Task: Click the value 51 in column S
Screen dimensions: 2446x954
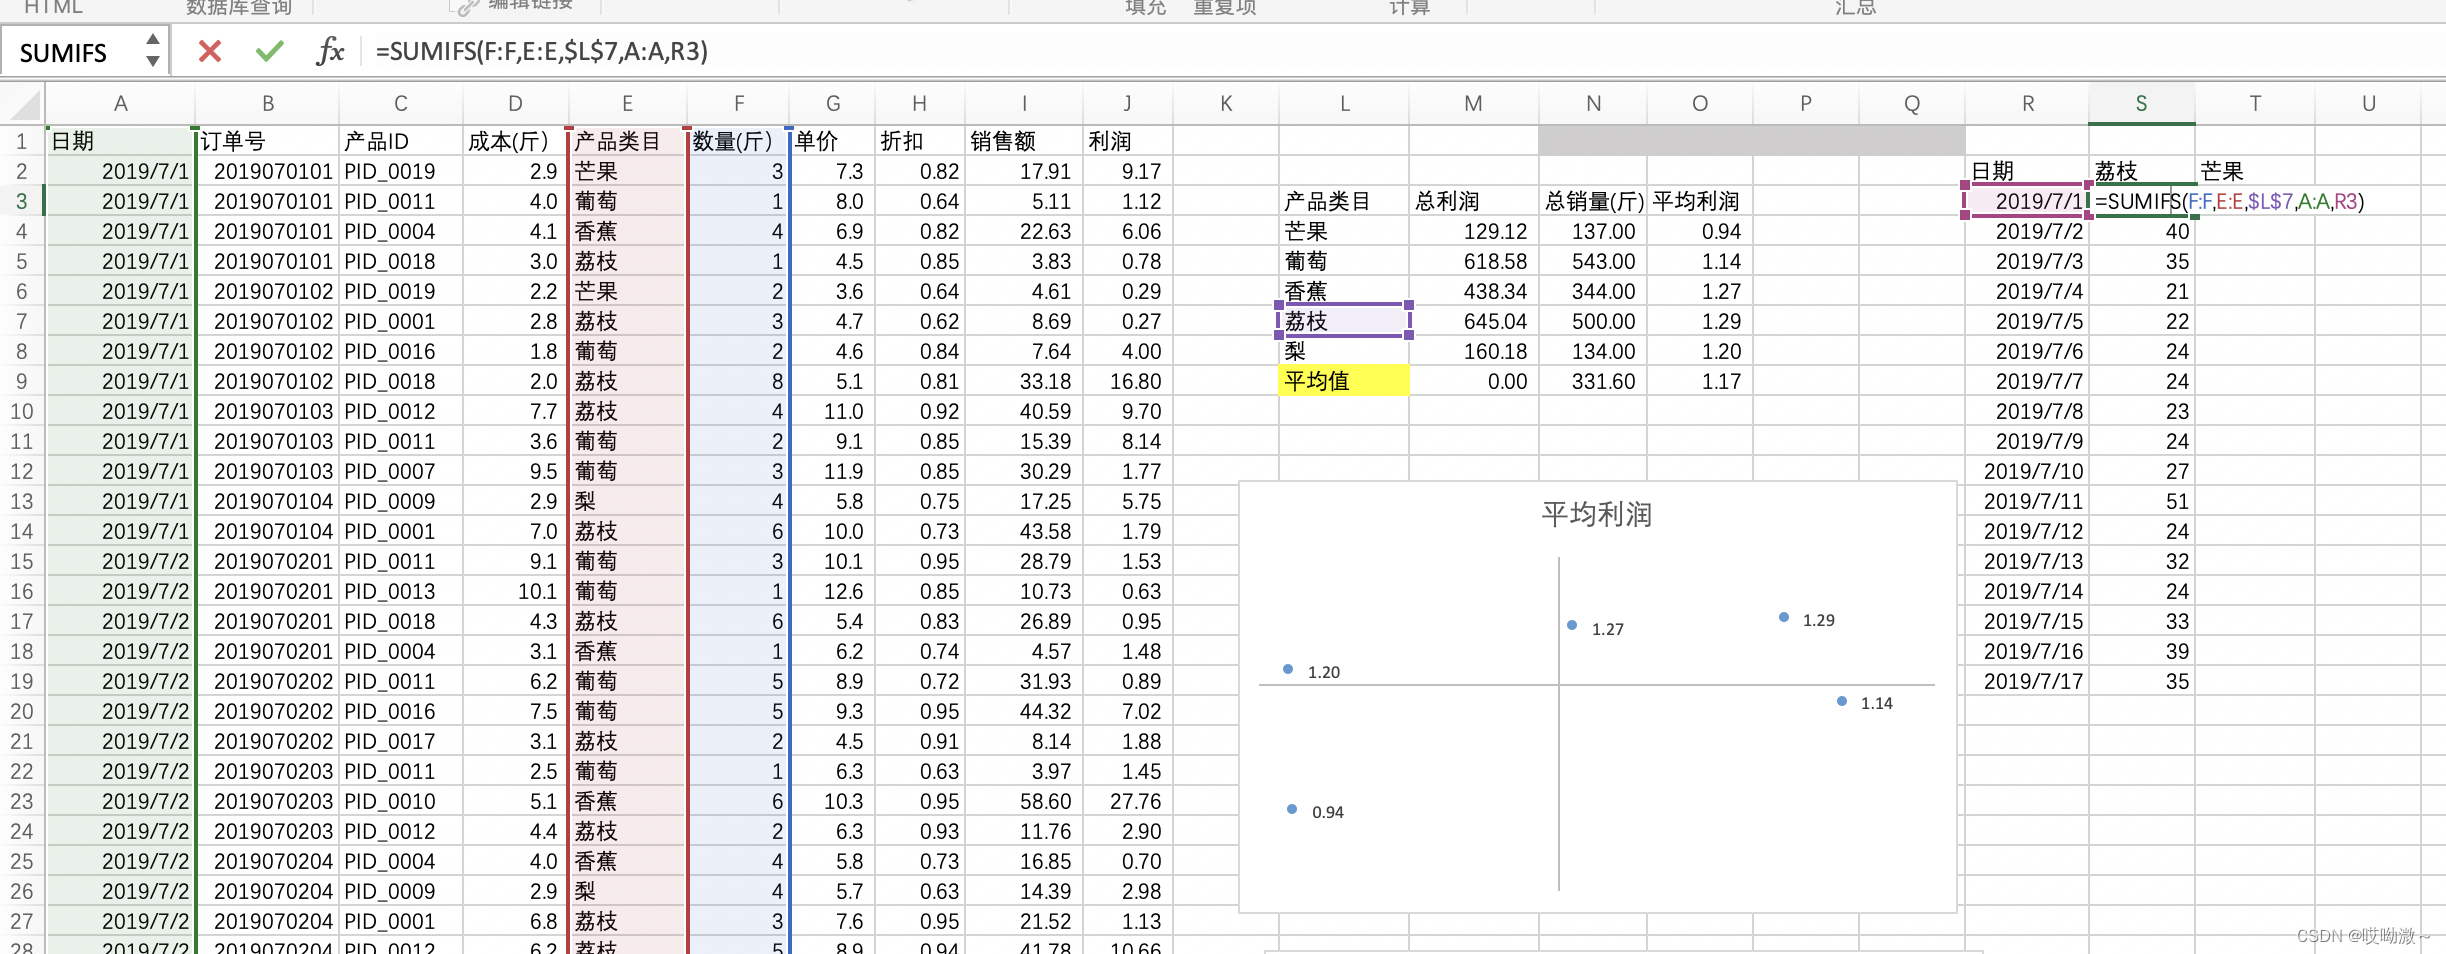Action: coord(2141,501)
